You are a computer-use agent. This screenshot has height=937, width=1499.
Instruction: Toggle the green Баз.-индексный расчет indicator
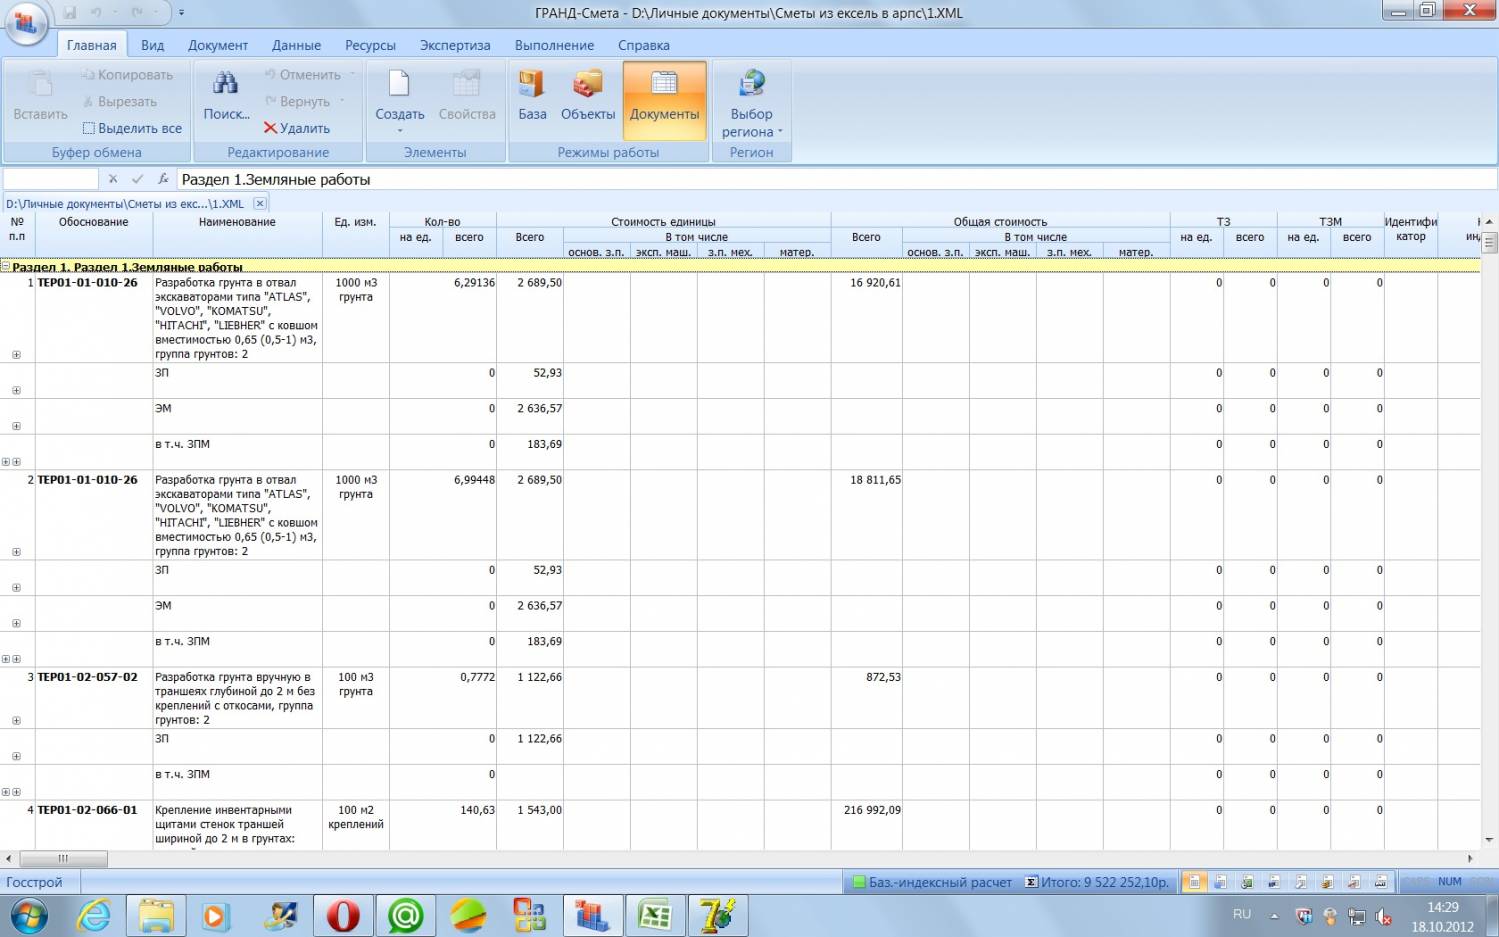(858, 882)
